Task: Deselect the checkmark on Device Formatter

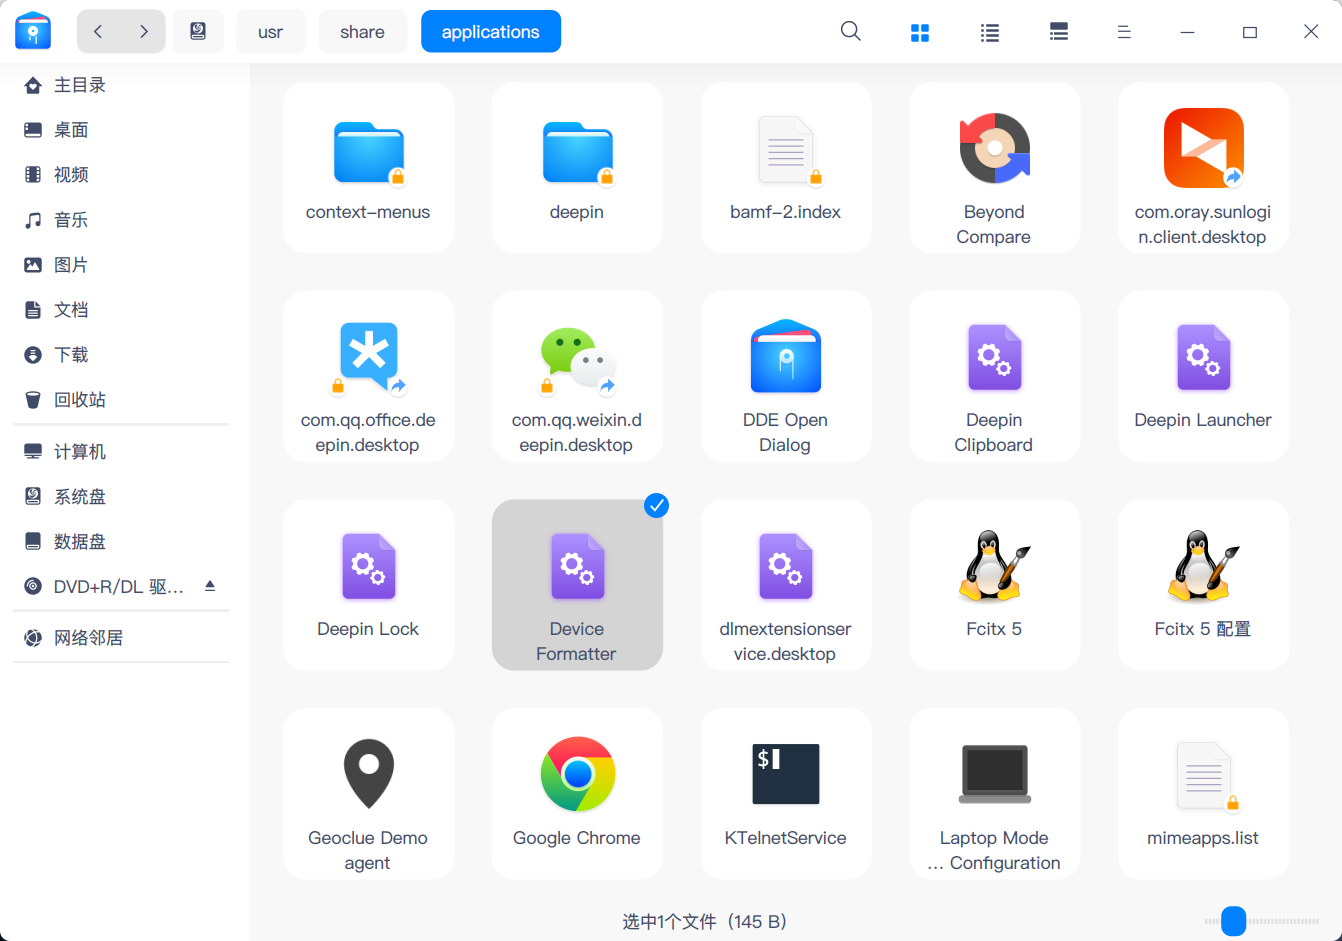Action: [x=656, y=506]
